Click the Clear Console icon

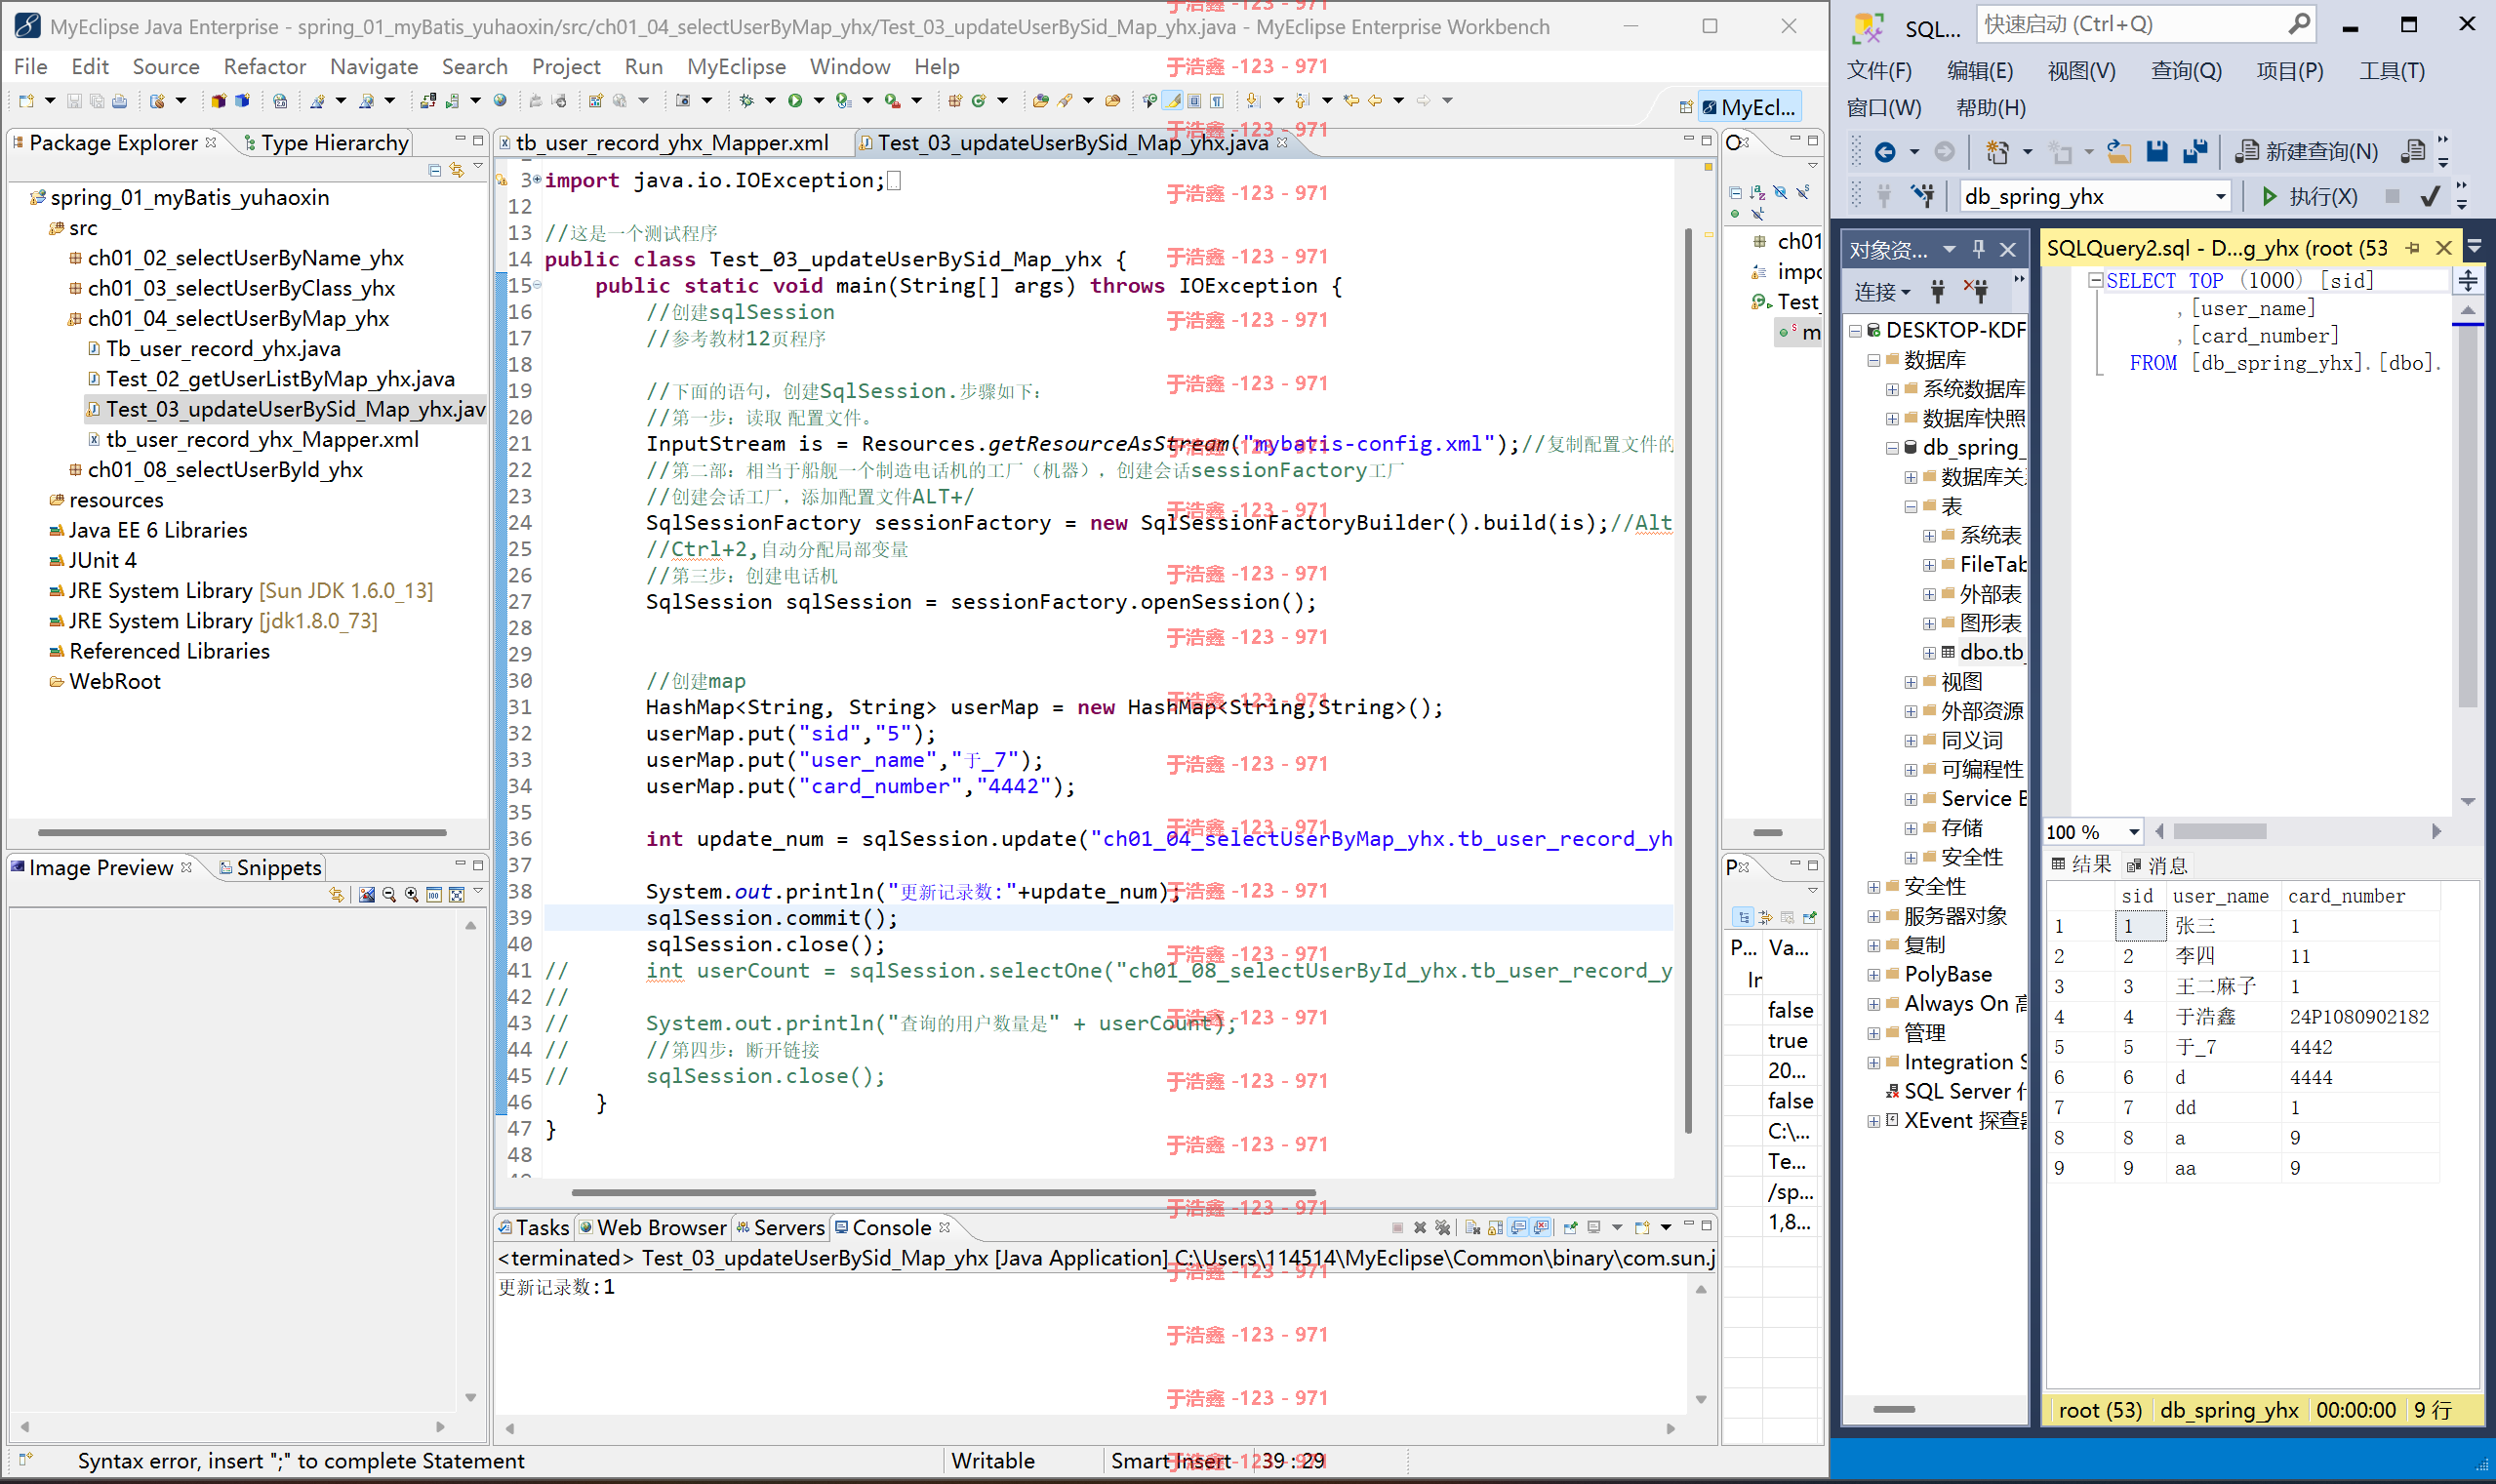tap(1473, 1227)
